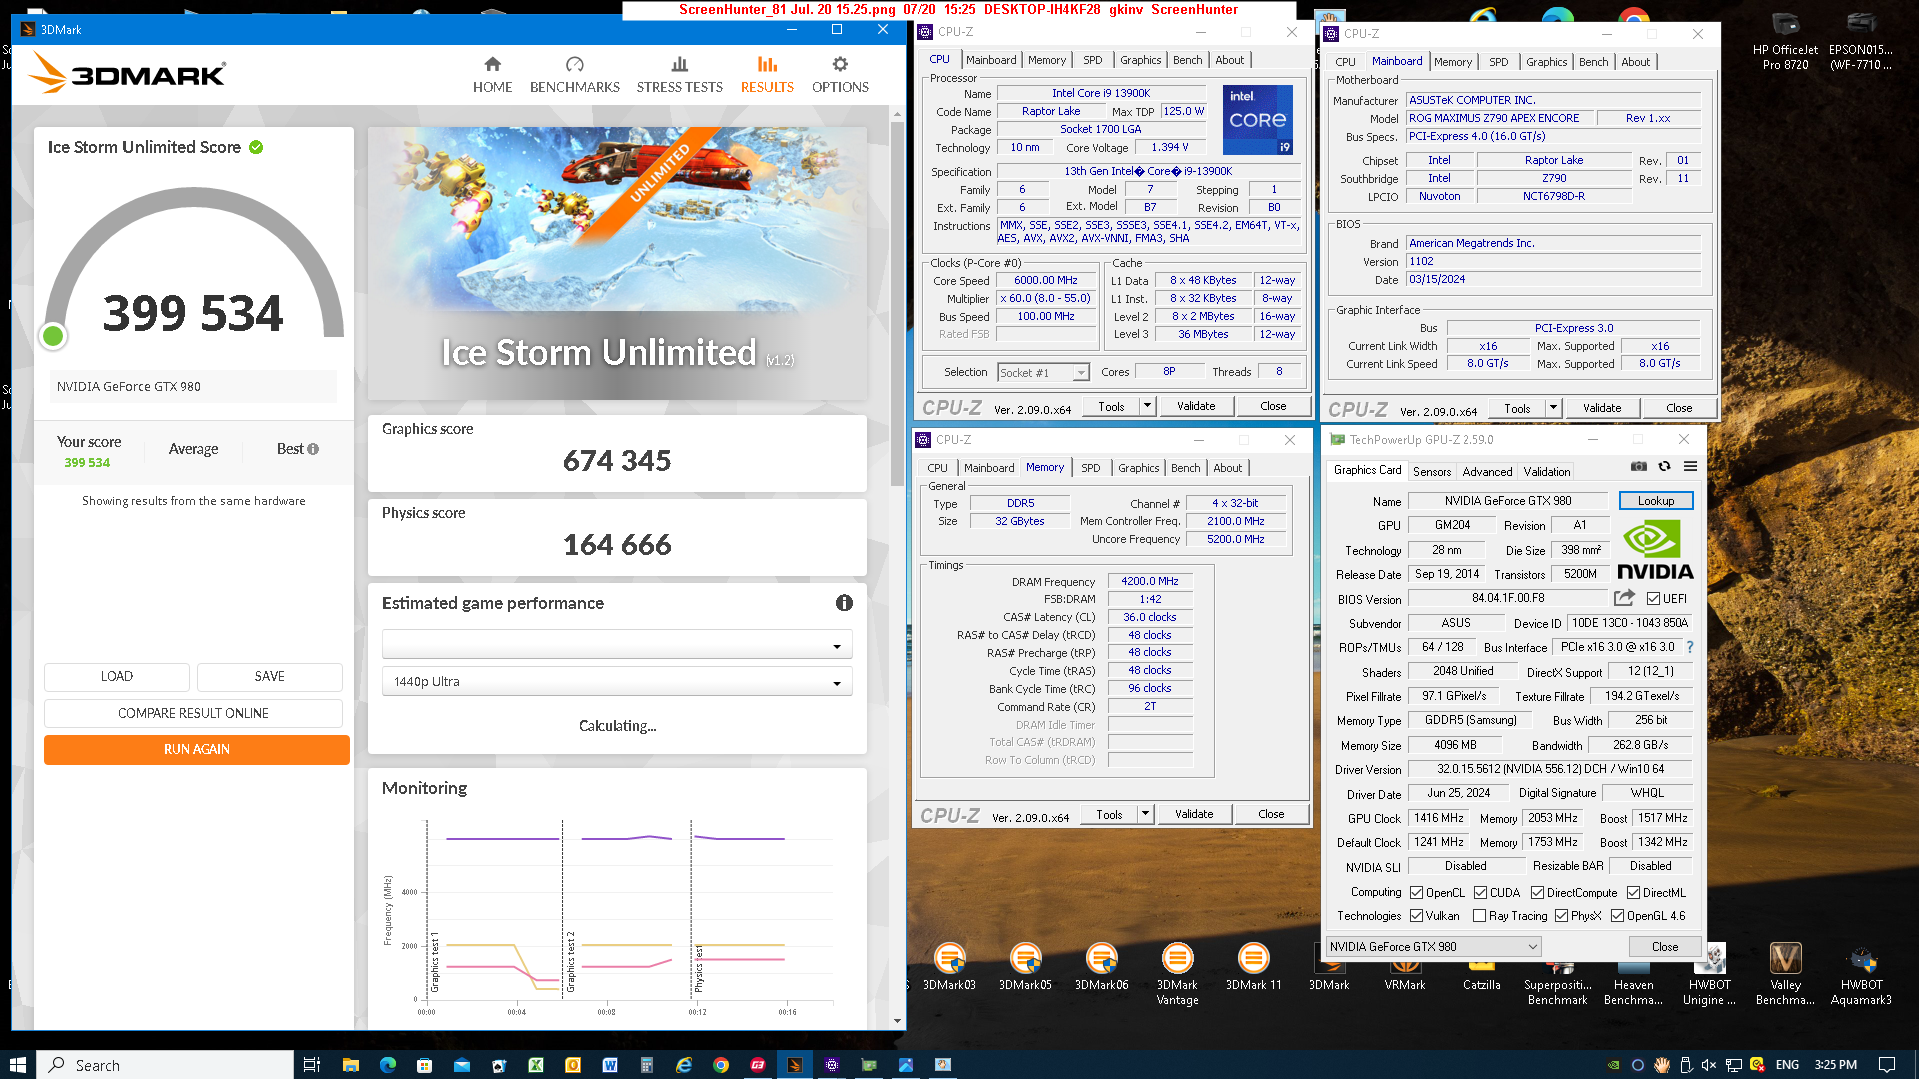Toggle the PhysX checkbox
Screen dimensions: 1919x1079
1561,915
